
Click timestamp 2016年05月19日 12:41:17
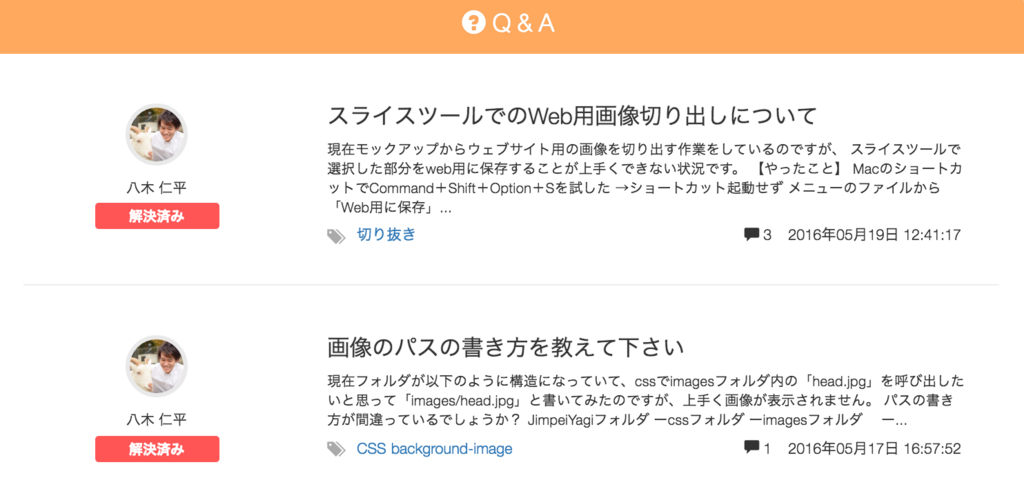pos(874,235)
